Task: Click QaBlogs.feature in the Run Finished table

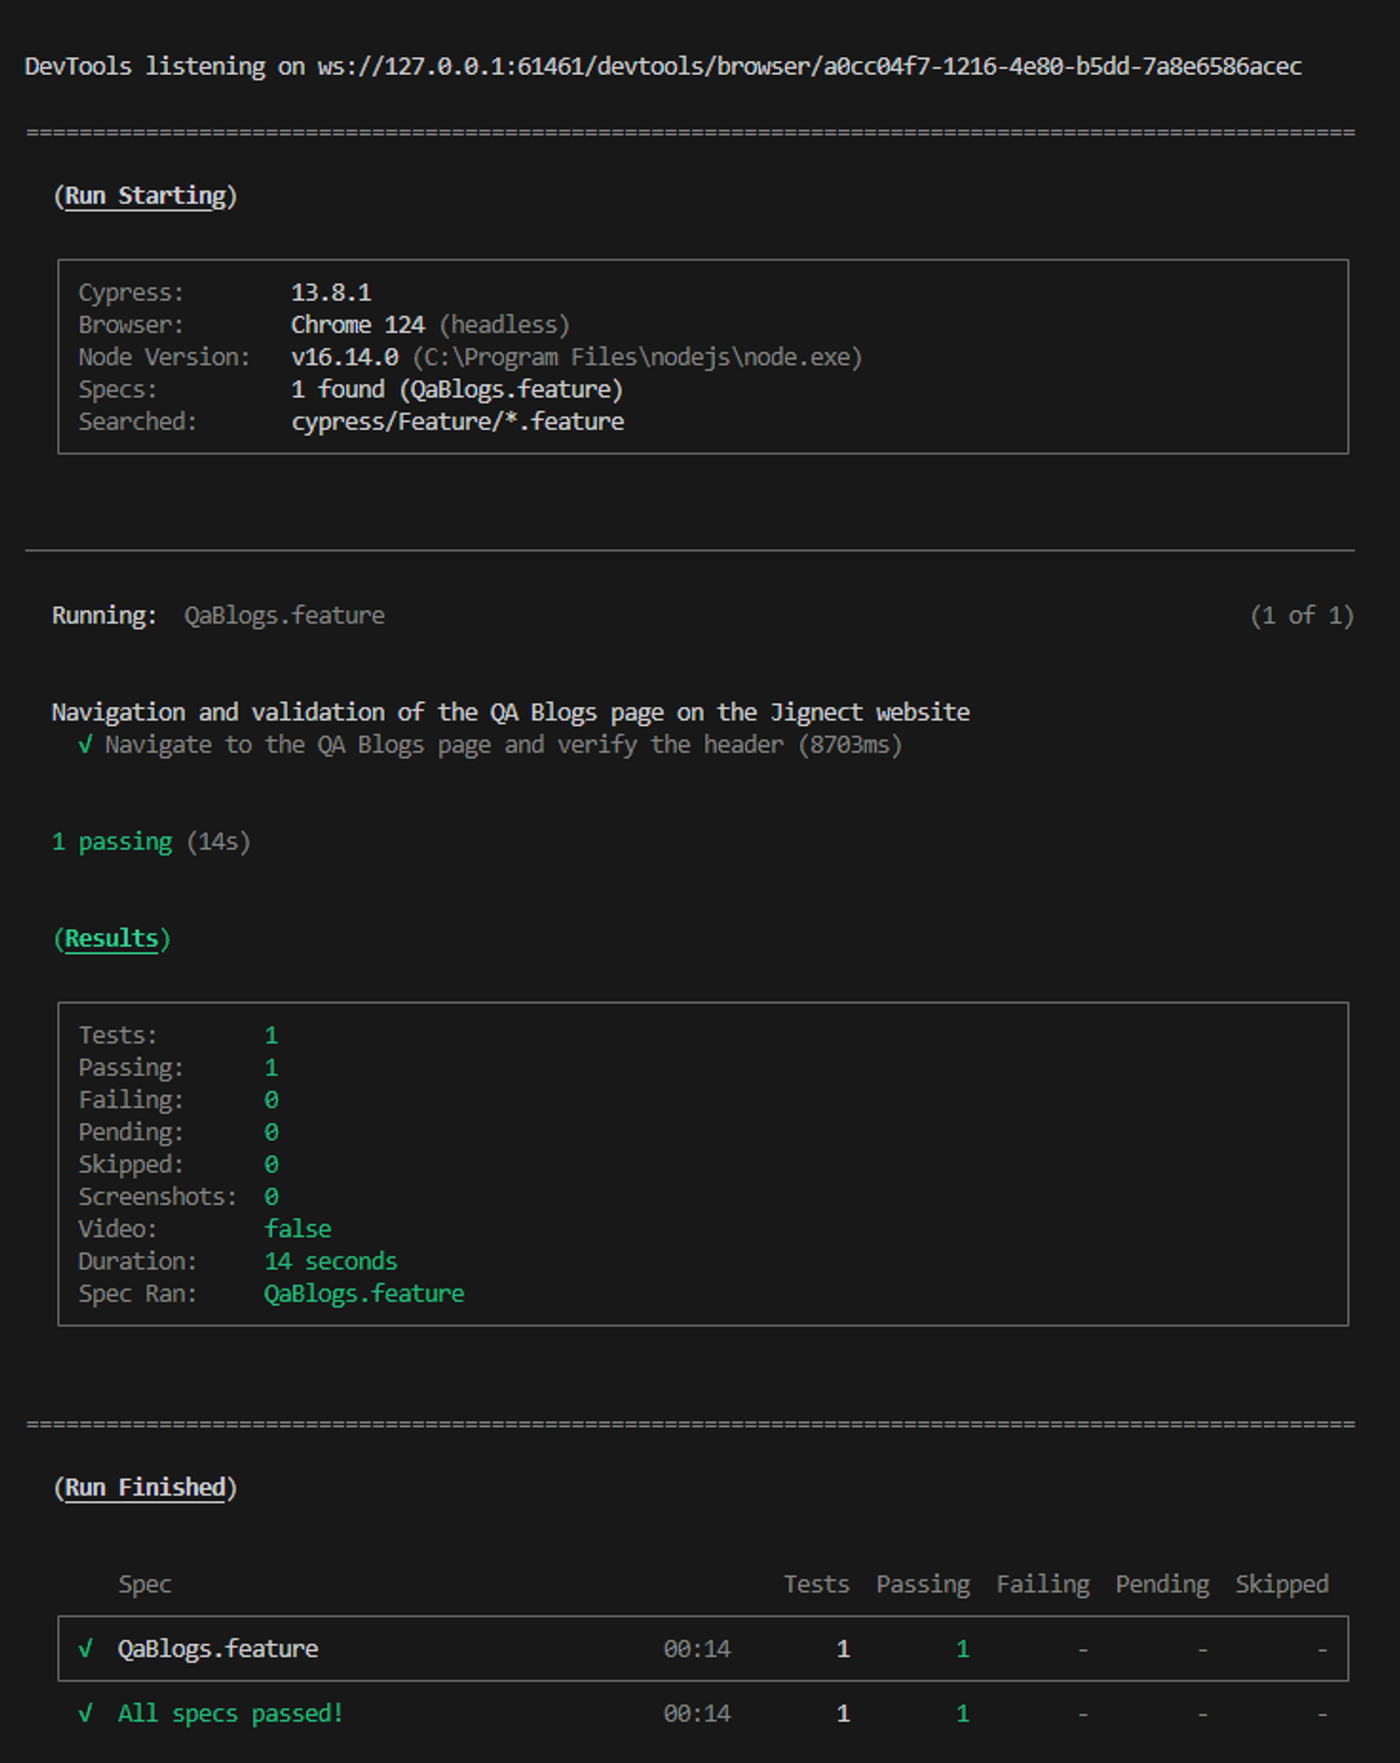Action: 218,1649
